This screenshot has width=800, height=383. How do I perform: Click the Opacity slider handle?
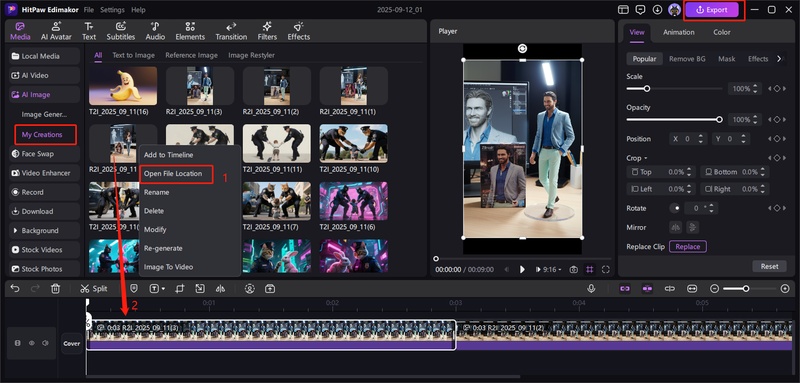click(719, 119)
